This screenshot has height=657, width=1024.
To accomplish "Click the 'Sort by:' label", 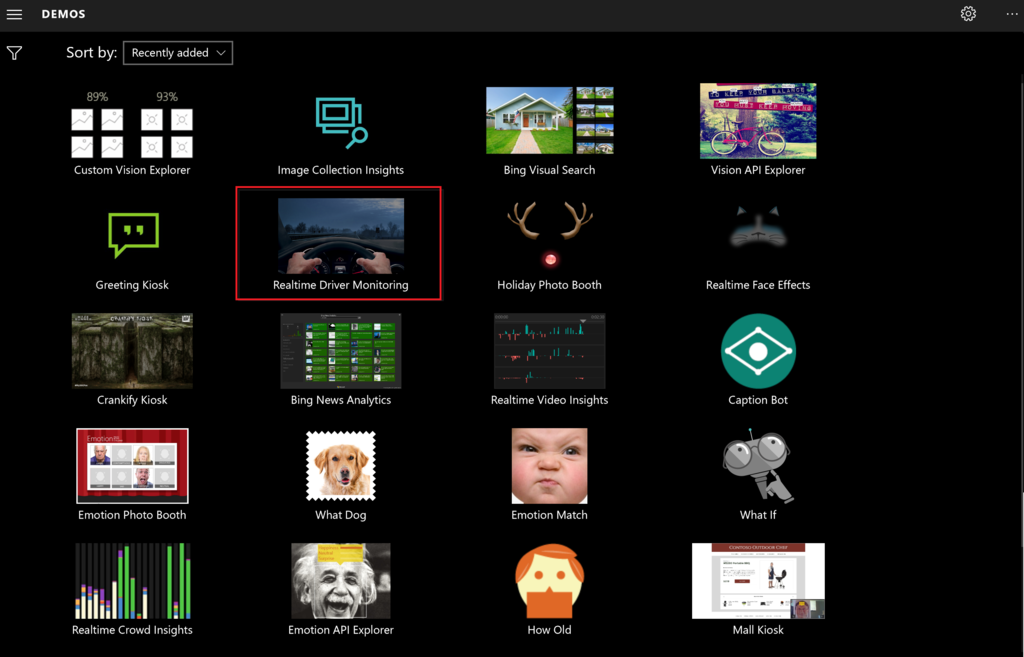I will [91, 52].
